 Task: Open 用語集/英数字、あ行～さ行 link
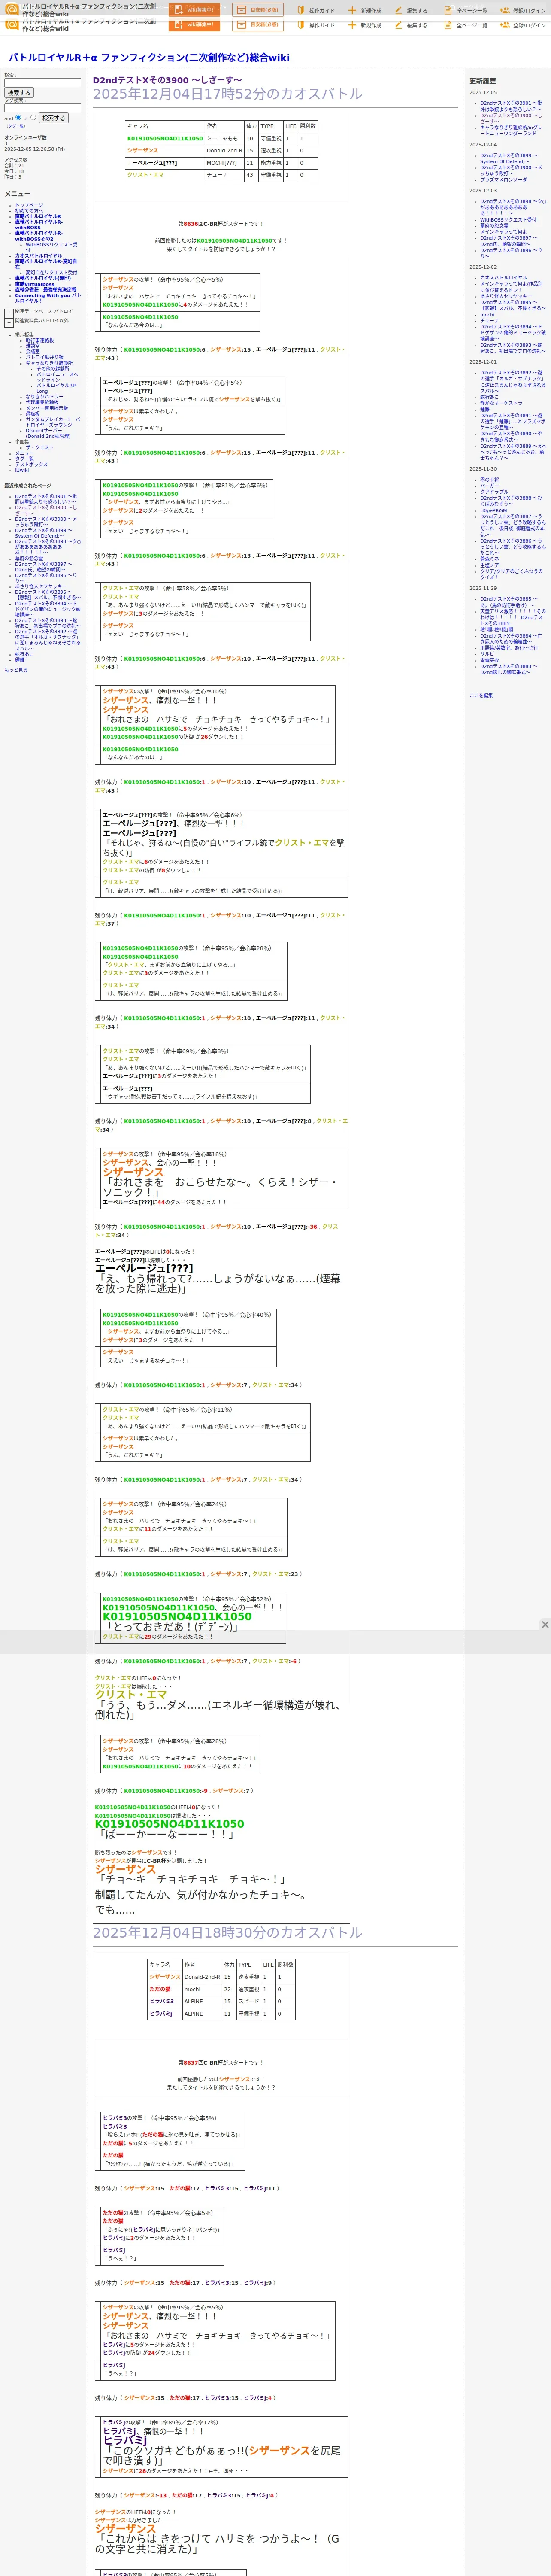[x=509, y=648]
